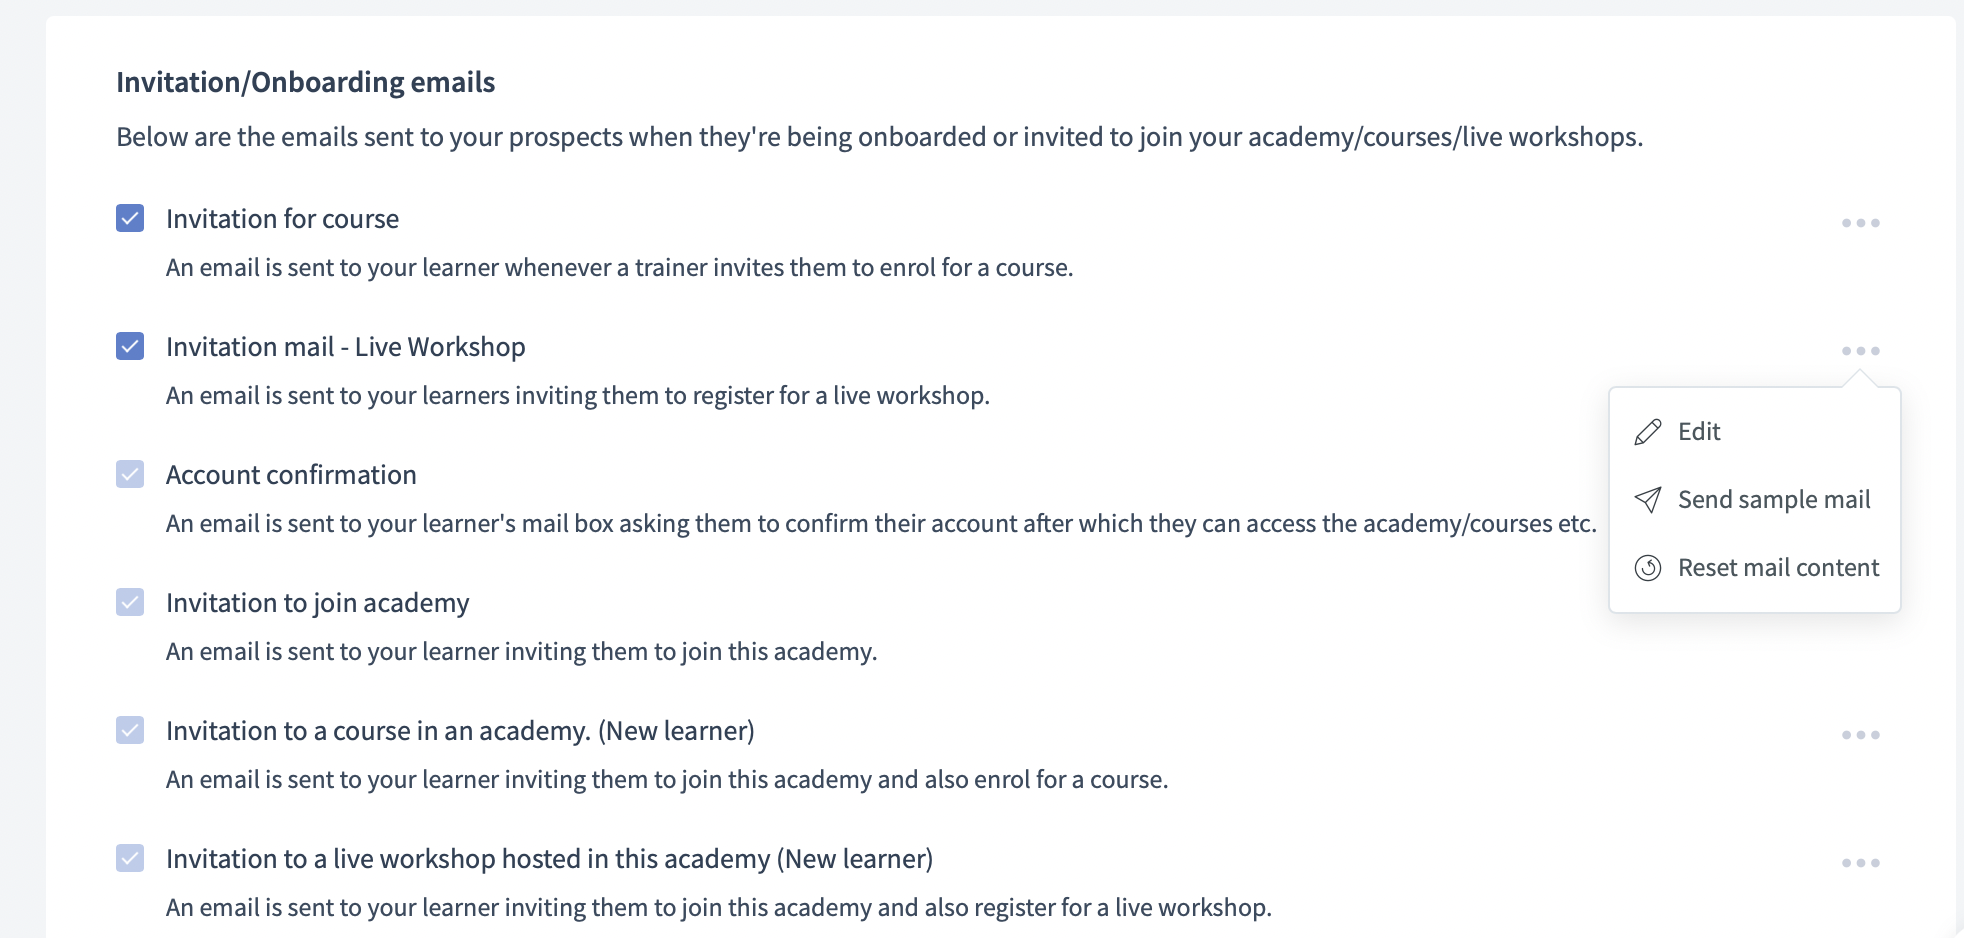Open three-dot menu for new learner course invitation
The height and width of the screenshot is (938, 1964).
click(1860, 735)
